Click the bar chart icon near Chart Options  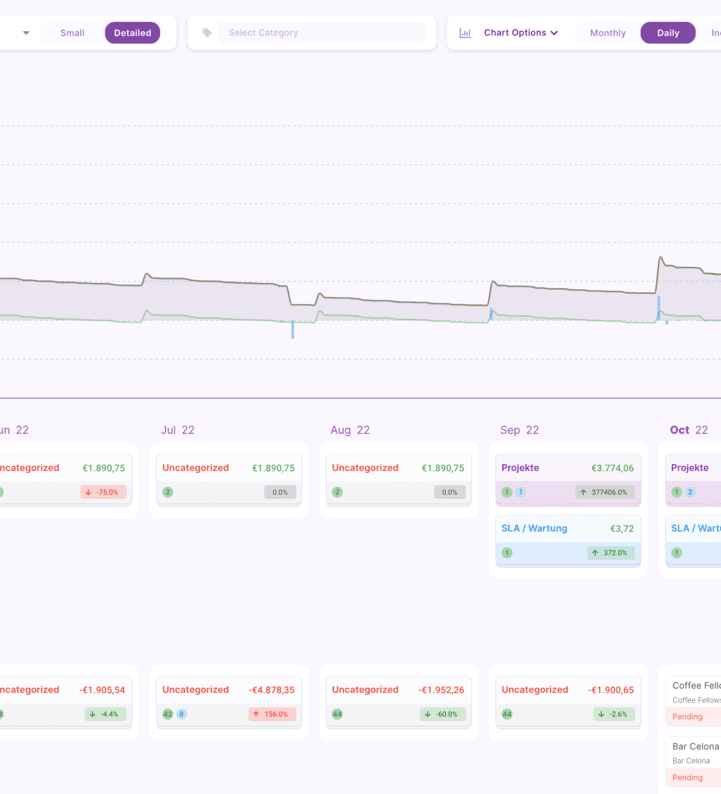(x=465, y=33)
